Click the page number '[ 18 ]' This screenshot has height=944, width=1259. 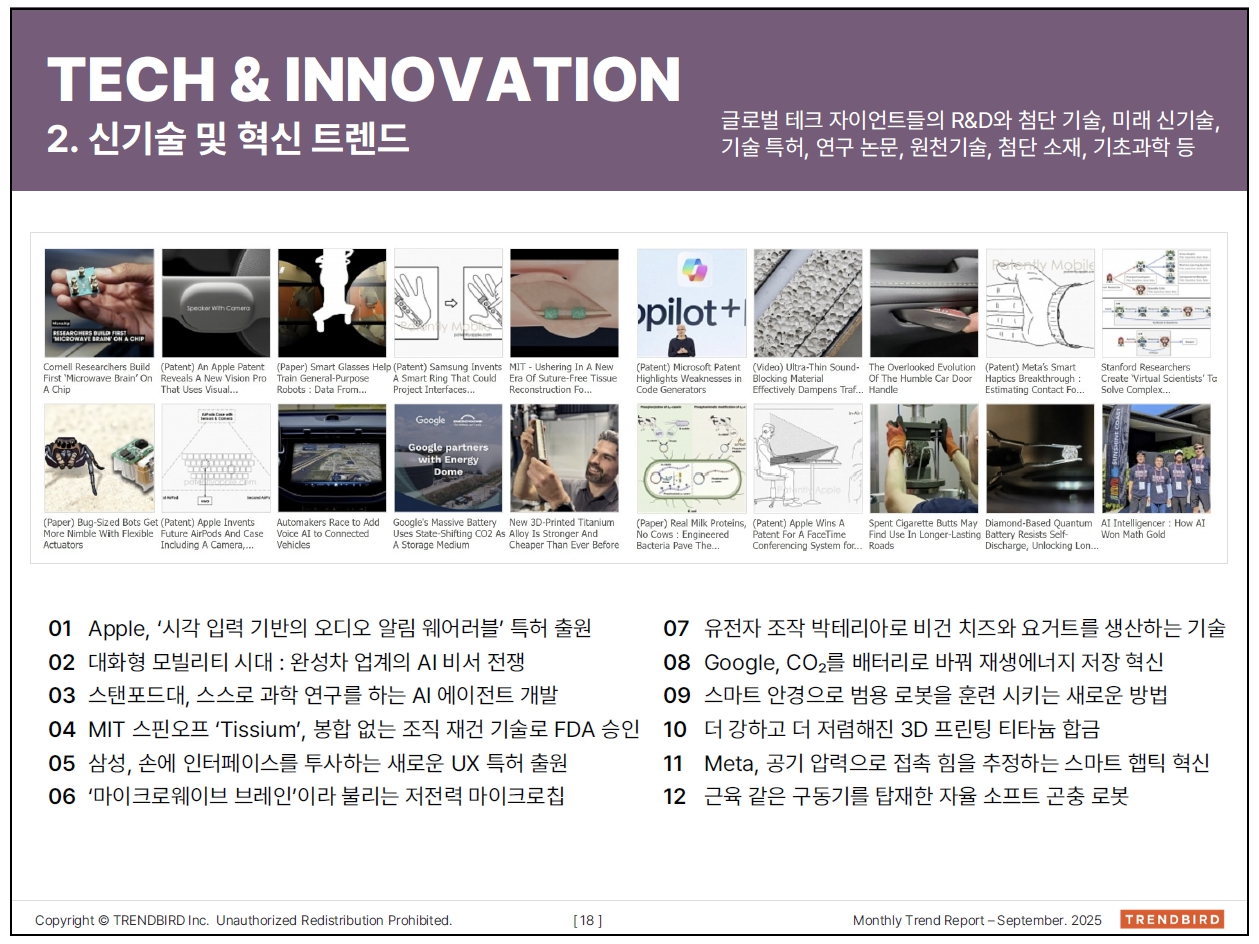click(588, 920)
